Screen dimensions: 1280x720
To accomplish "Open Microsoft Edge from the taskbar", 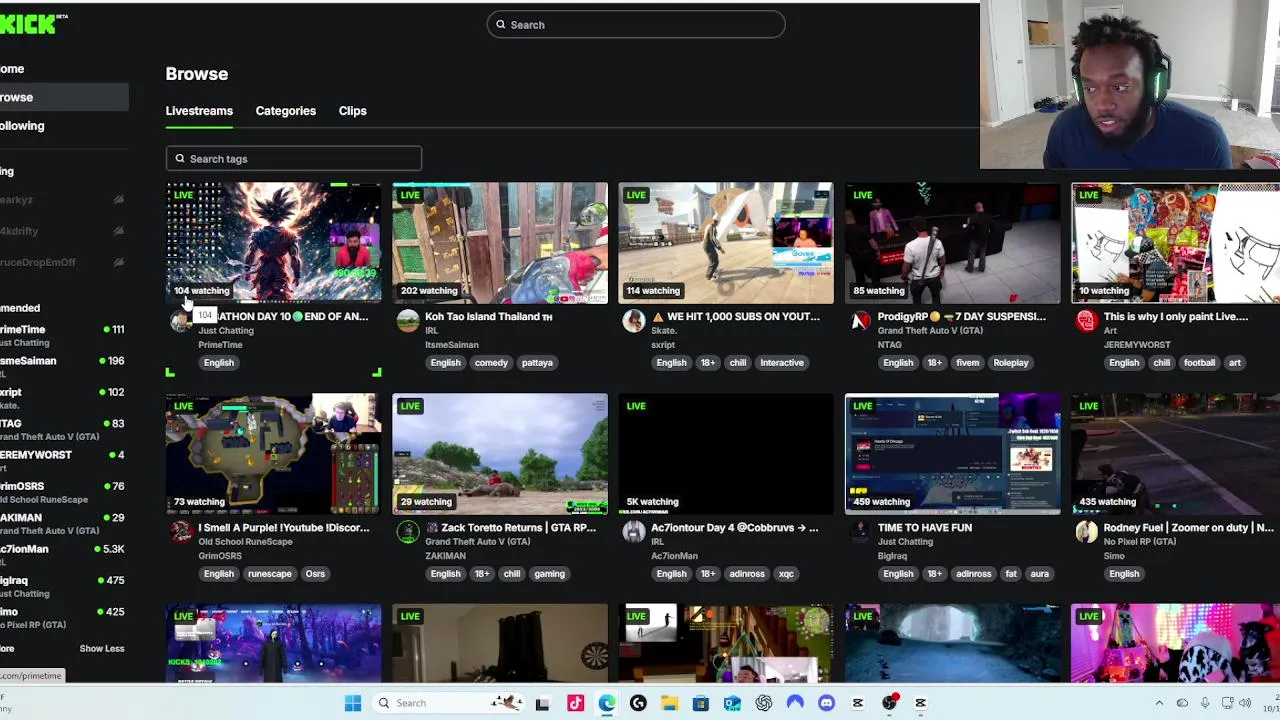I will (607, 703).
